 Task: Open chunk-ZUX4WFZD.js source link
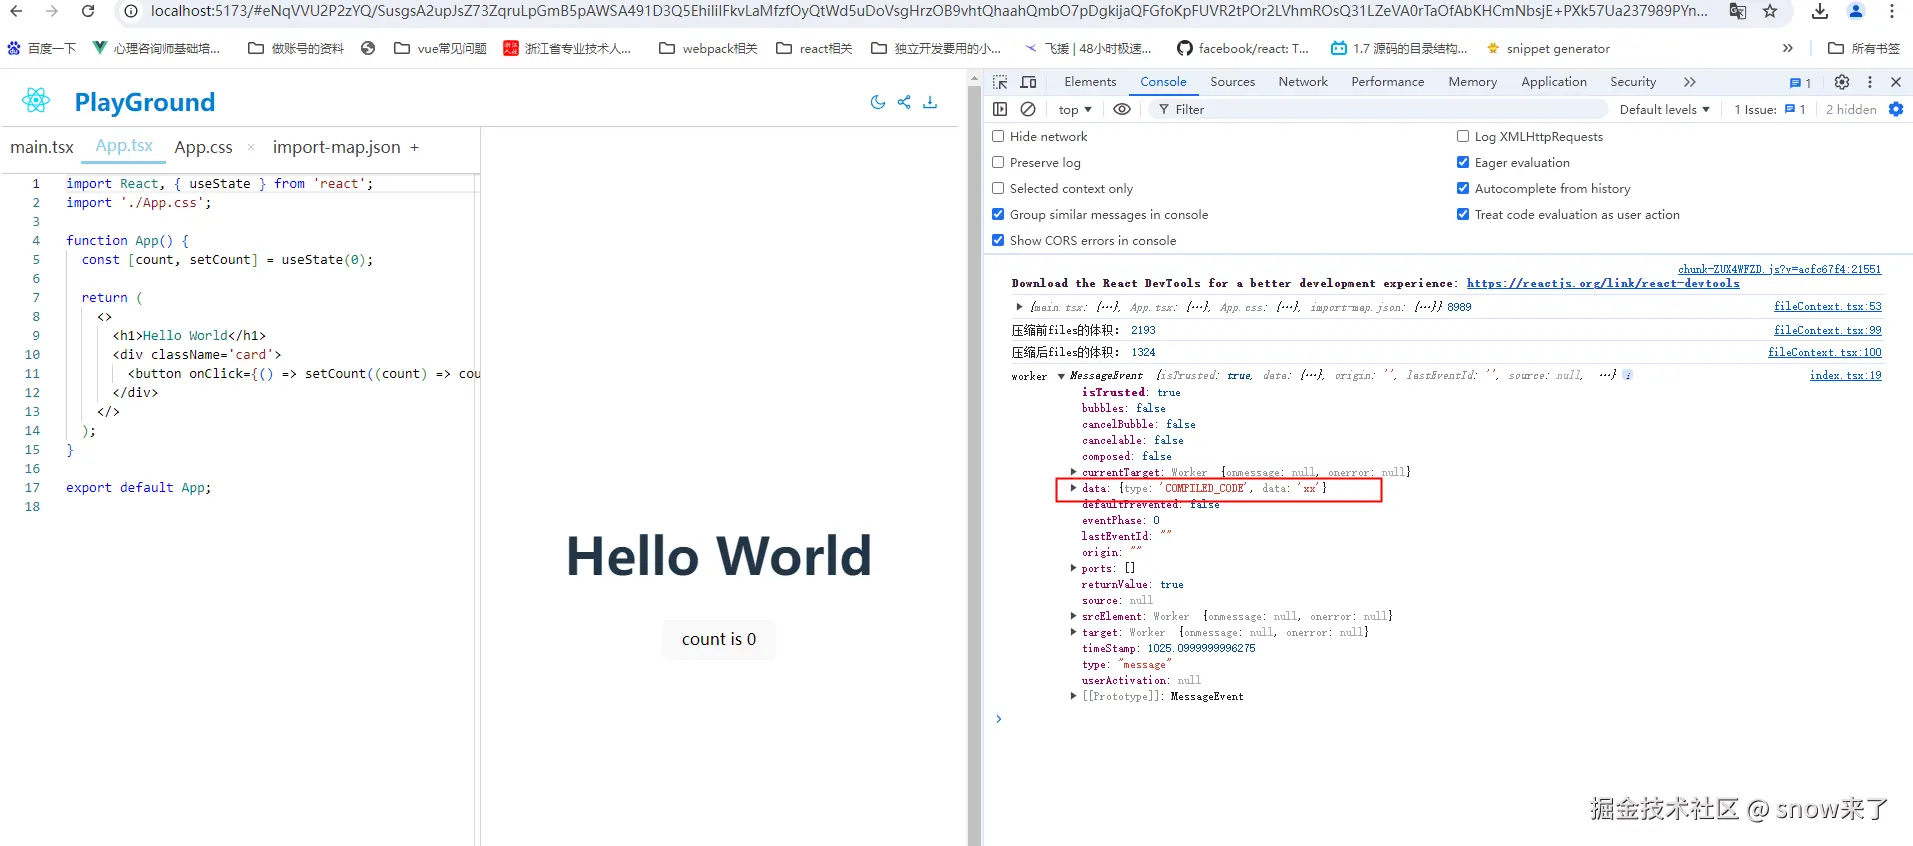[1779, 269]
